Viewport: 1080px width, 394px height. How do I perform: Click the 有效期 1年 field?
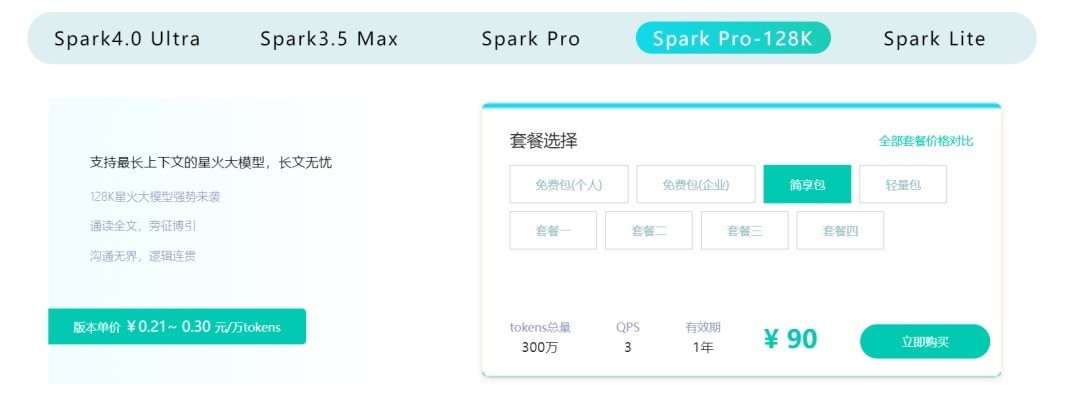(x=703, y=348)
